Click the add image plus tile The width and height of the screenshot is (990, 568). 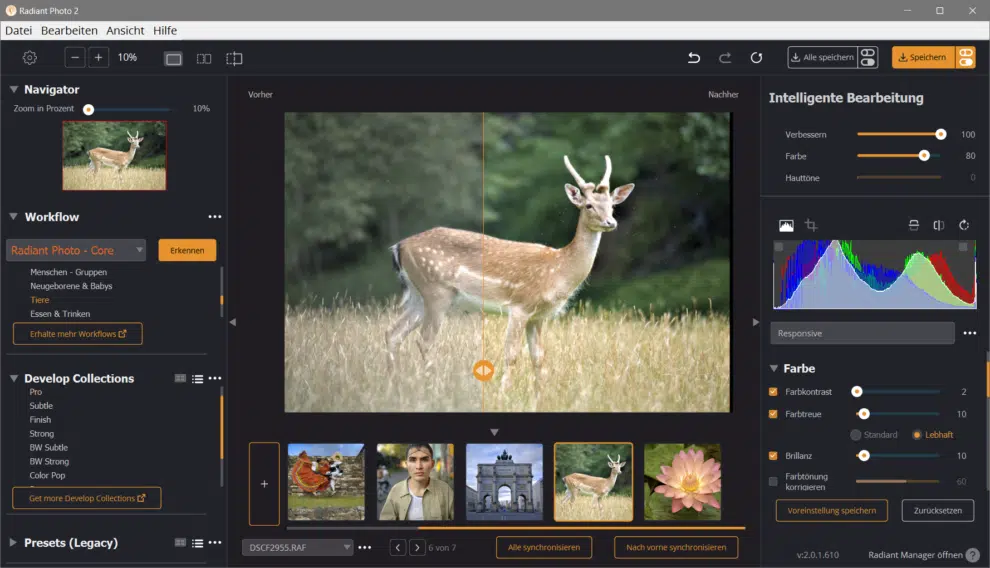click(x=264, y=484)
